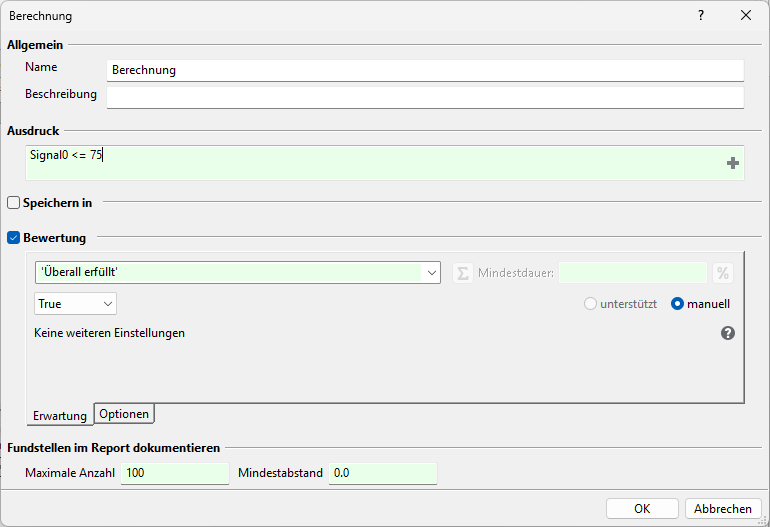Close the Berechnung dialog
The image size is (770, 527).
746,15
